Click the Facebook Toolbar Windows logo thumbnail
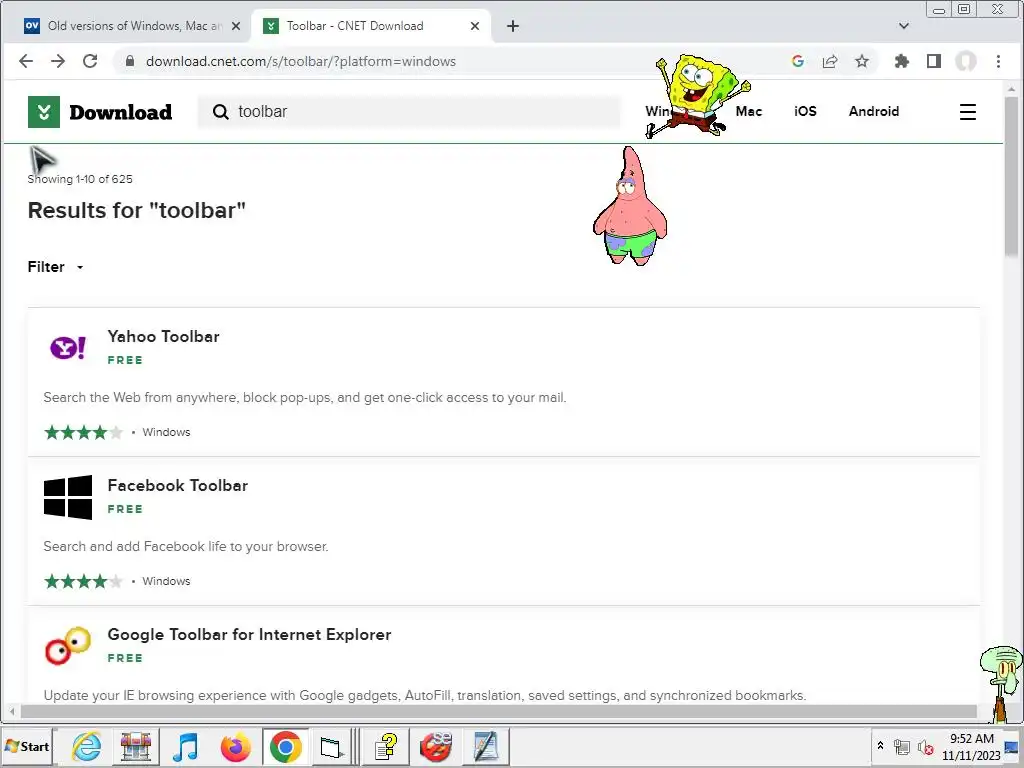 pos(68,498)
